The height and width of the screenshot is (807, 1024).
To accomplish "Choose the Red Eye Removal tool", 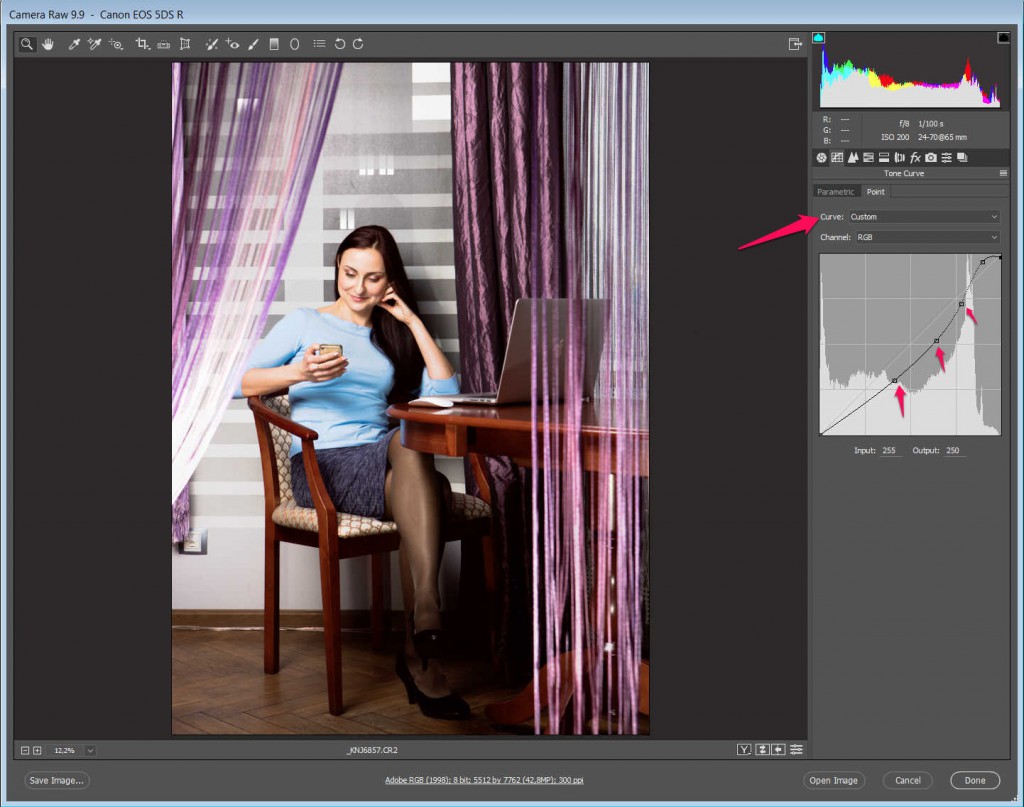I will (x=231, y=44).
